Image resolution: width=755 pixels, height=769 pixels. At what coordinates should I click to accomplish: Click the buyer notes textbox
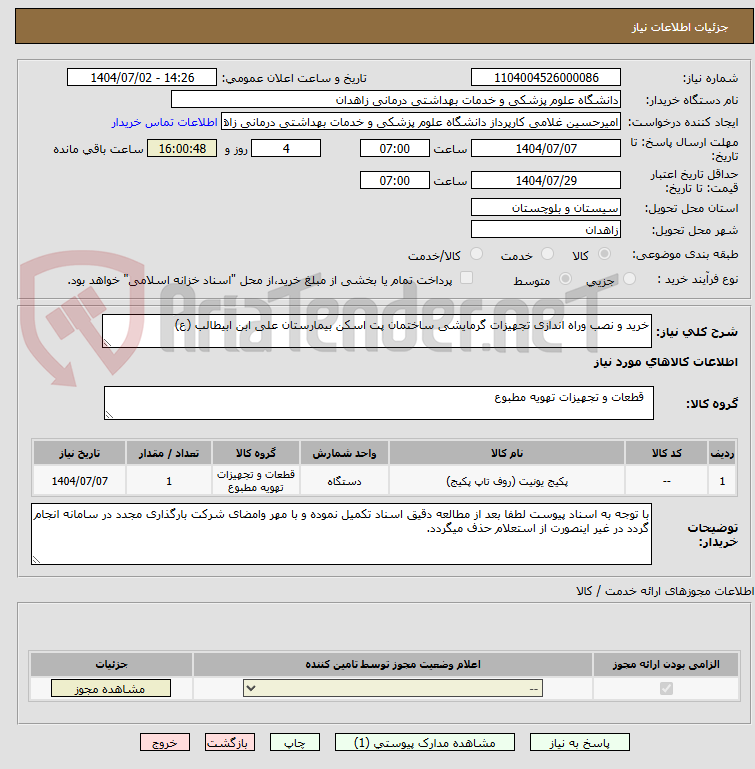tap(341, 534)
